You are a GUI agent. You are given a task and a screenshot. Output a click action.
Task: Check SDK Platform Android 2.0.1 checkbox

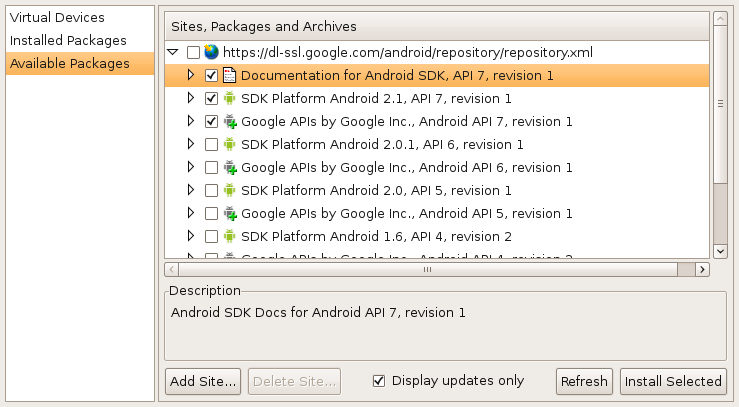pyautogui.click(x=211, y=145)
